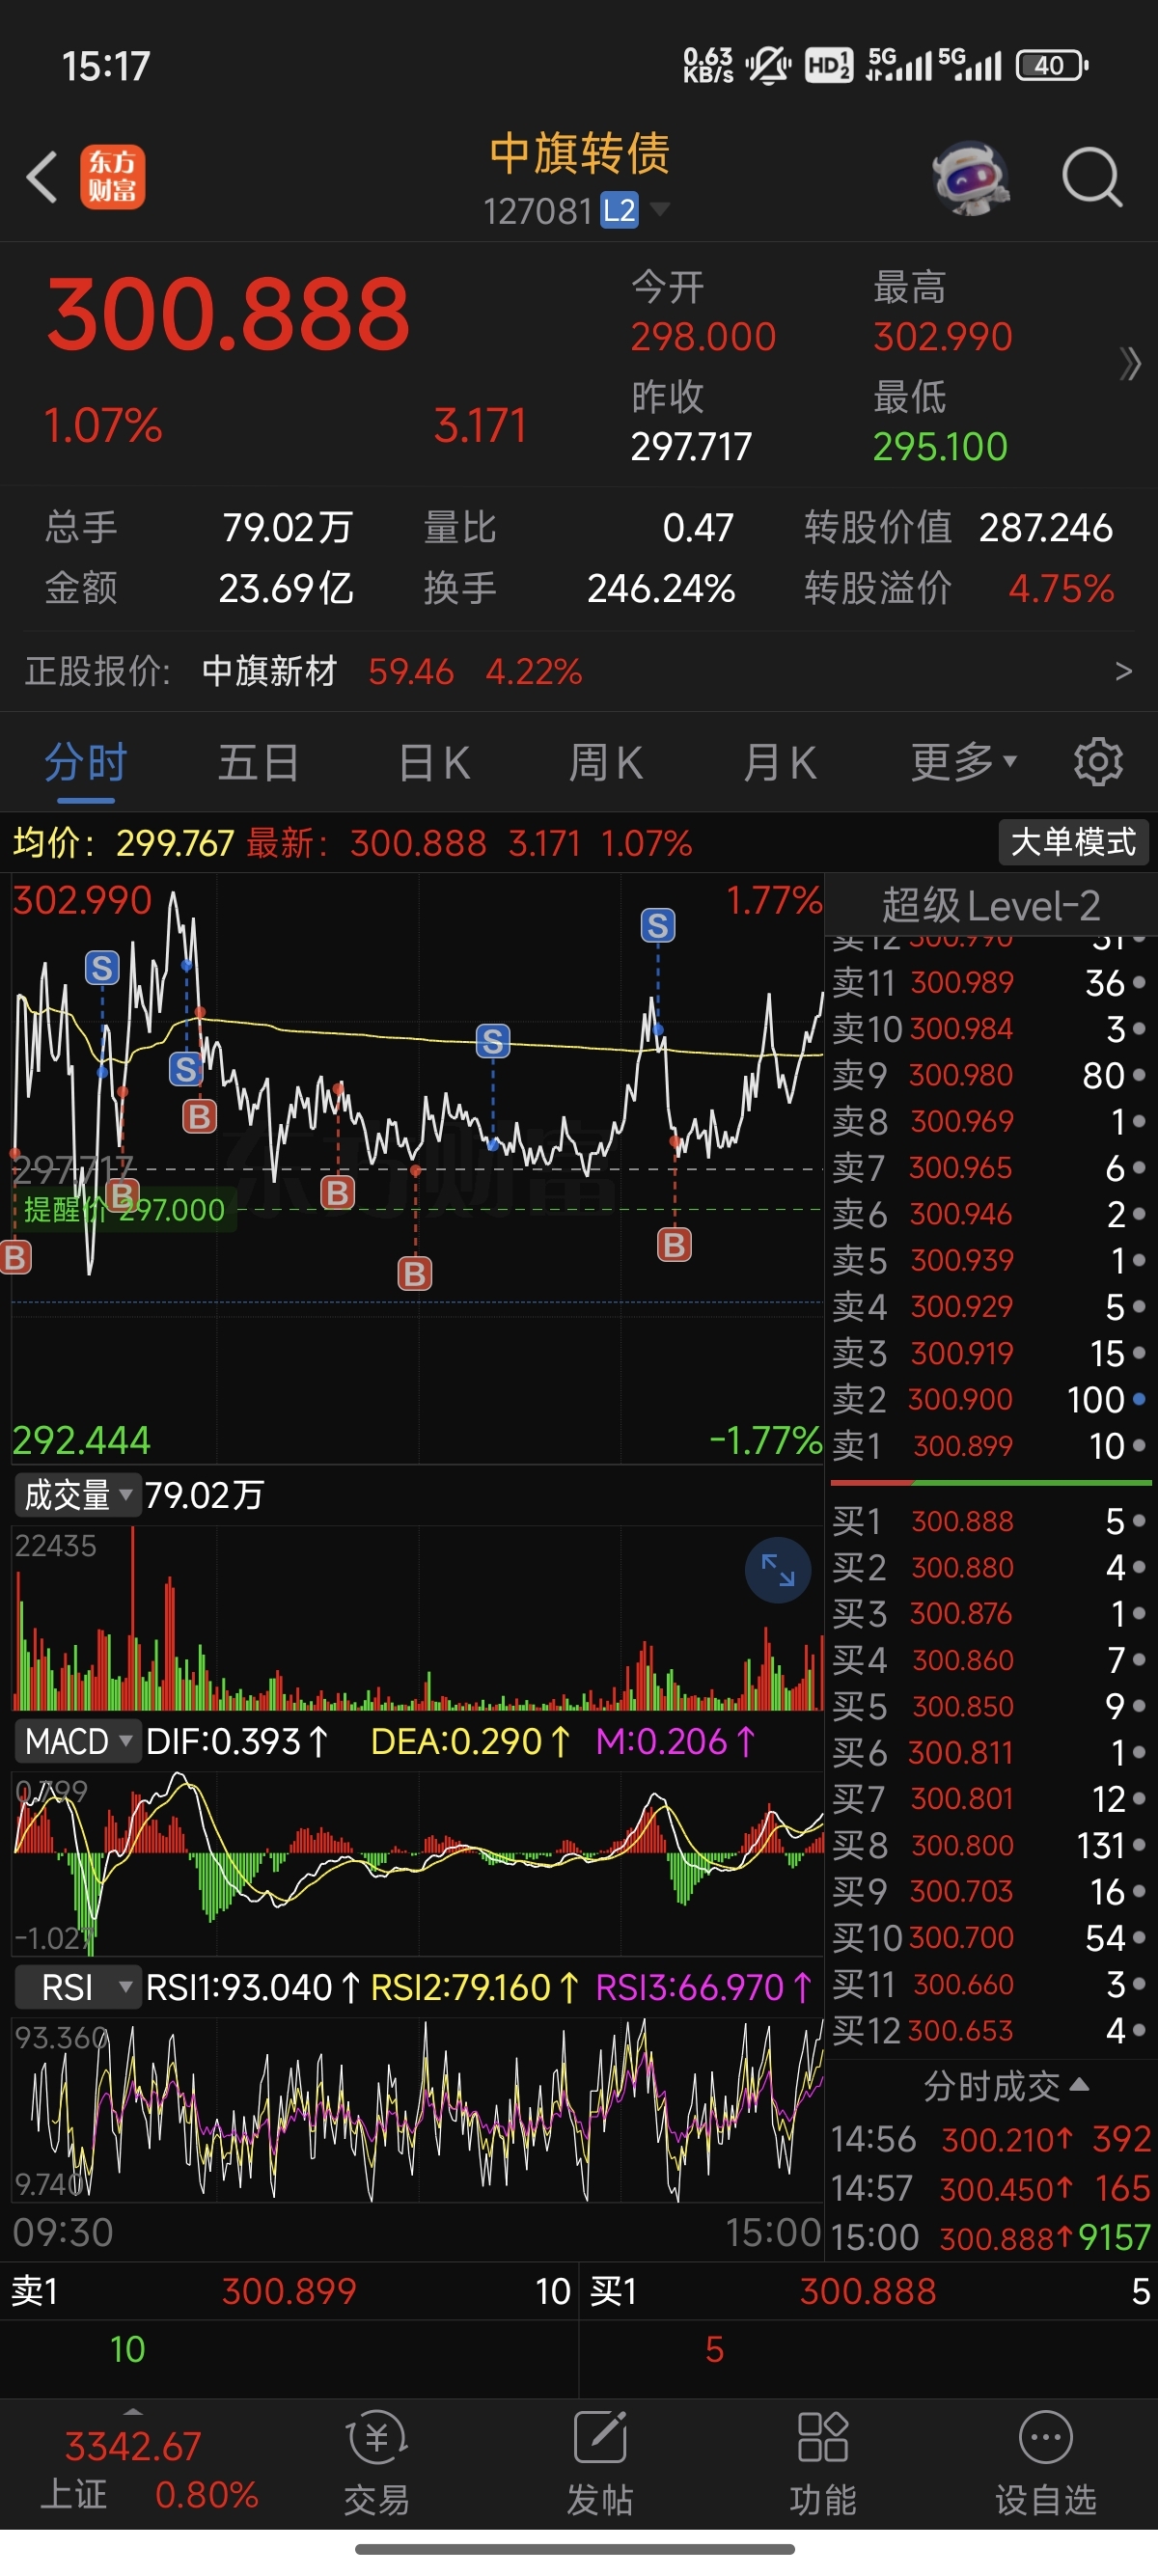Tap the muted bell status icon
Image resolution: width=1158 pixels, height=2576 pixels.
768,66
